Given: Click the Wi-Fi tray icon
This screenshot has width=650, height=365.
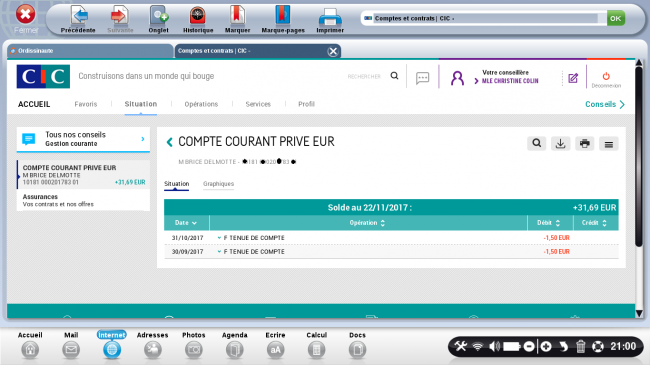Looking at the screenshot, I should point(478,347).
